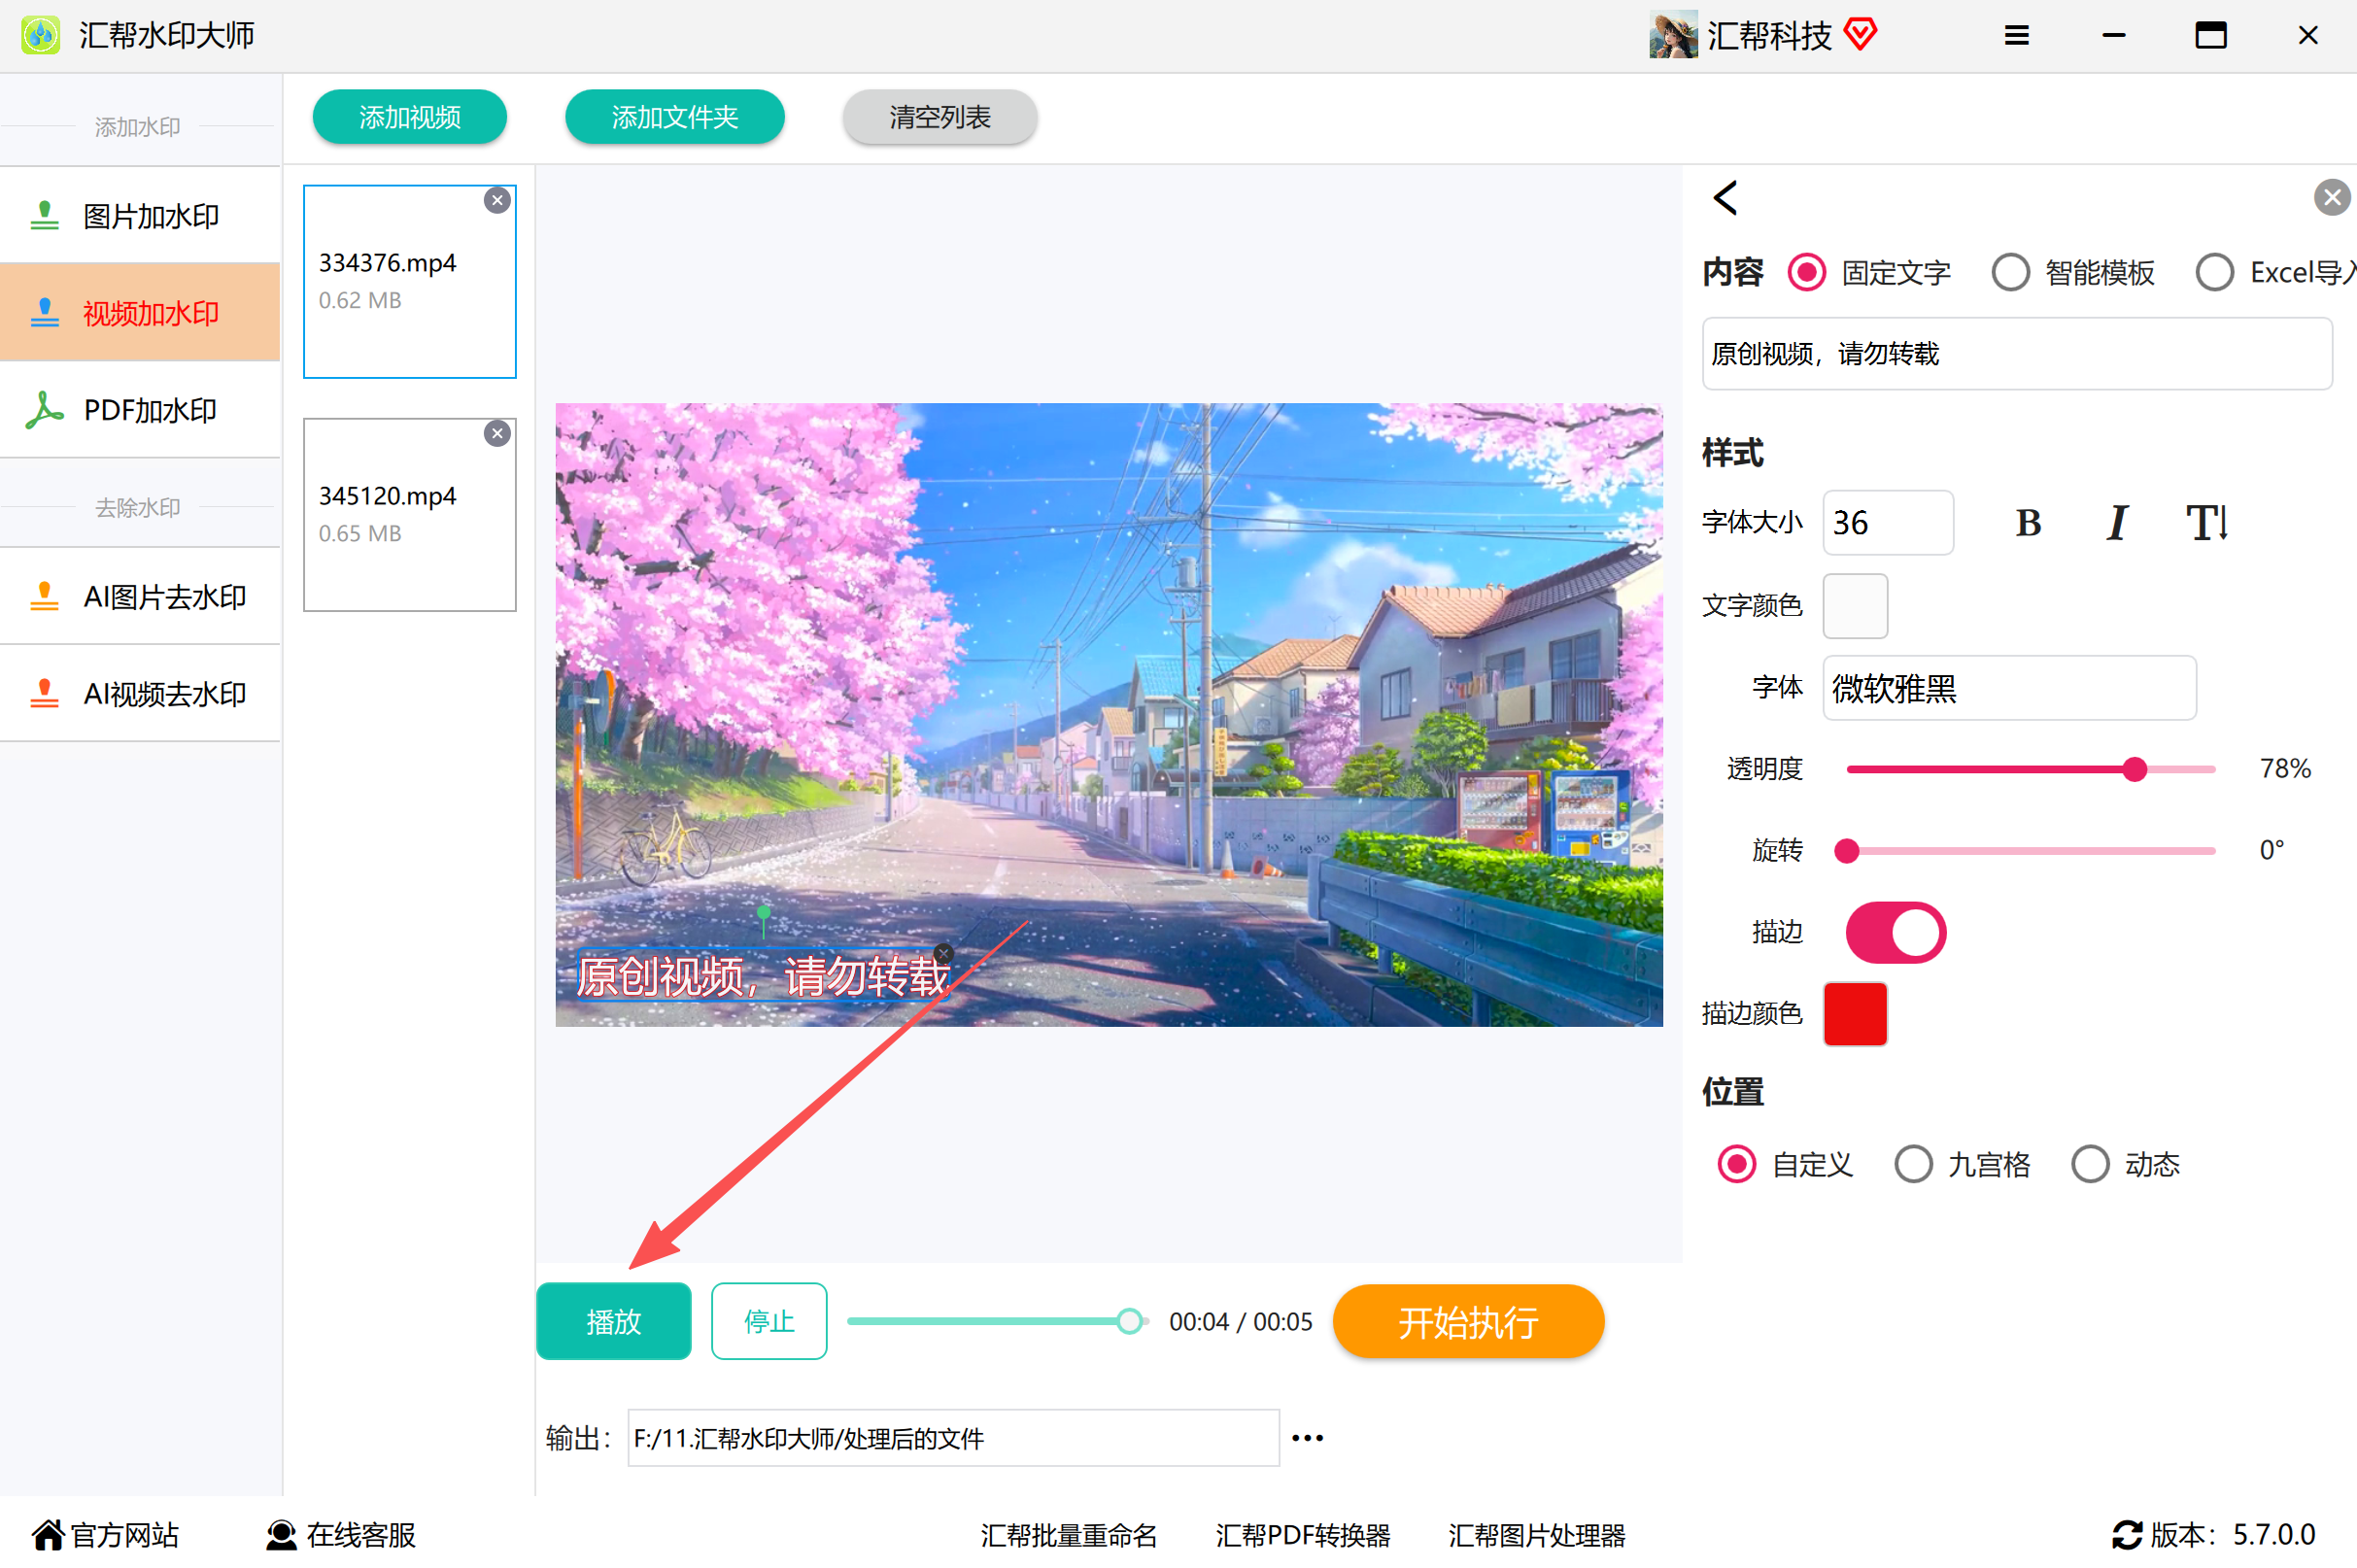Click the 00:04 / 00:05 time display

pyautogui.click(x=1240, y=1322)
